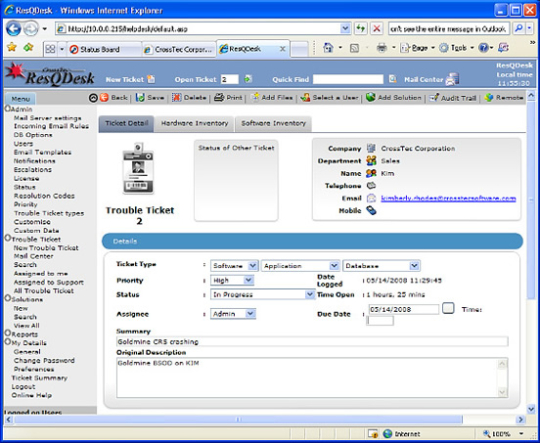Open the Online Help link

[x=32, y=395]
